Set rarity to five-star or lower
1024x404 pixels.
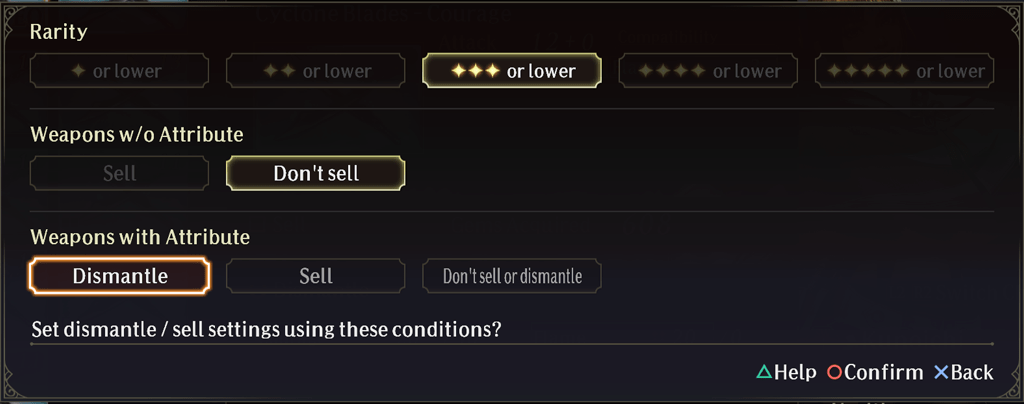click(904, 70)
